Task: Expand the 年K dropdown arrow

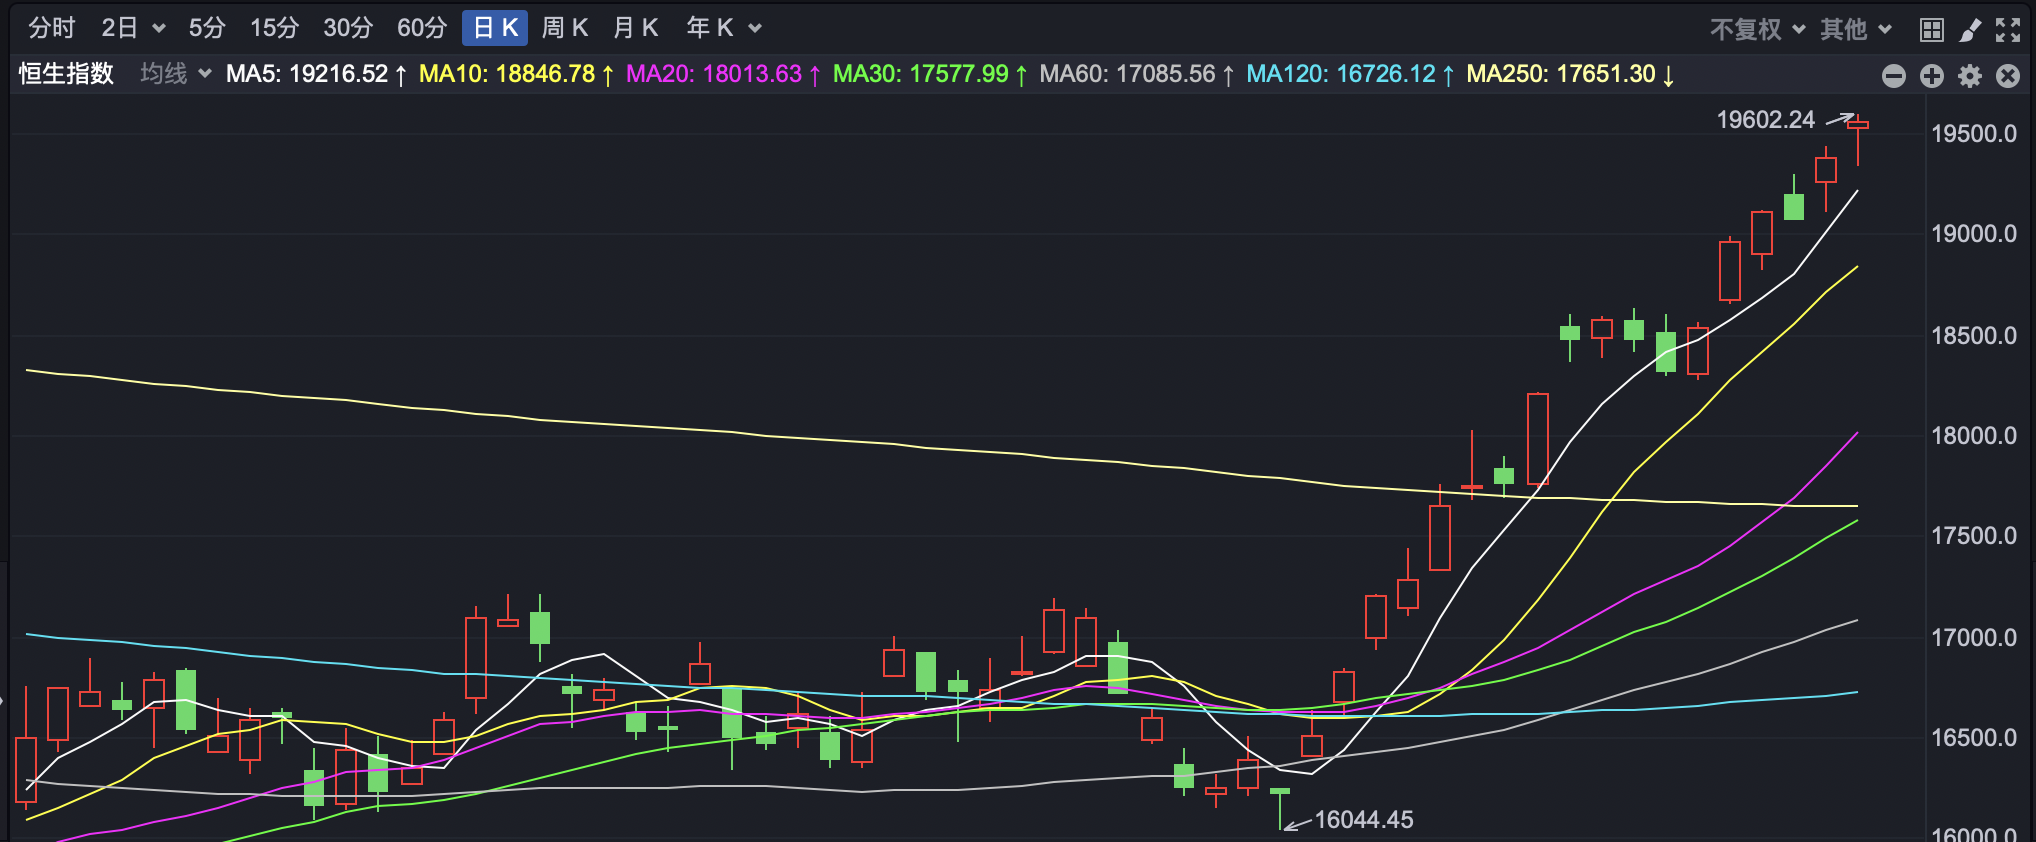Action: pos(755,29)
